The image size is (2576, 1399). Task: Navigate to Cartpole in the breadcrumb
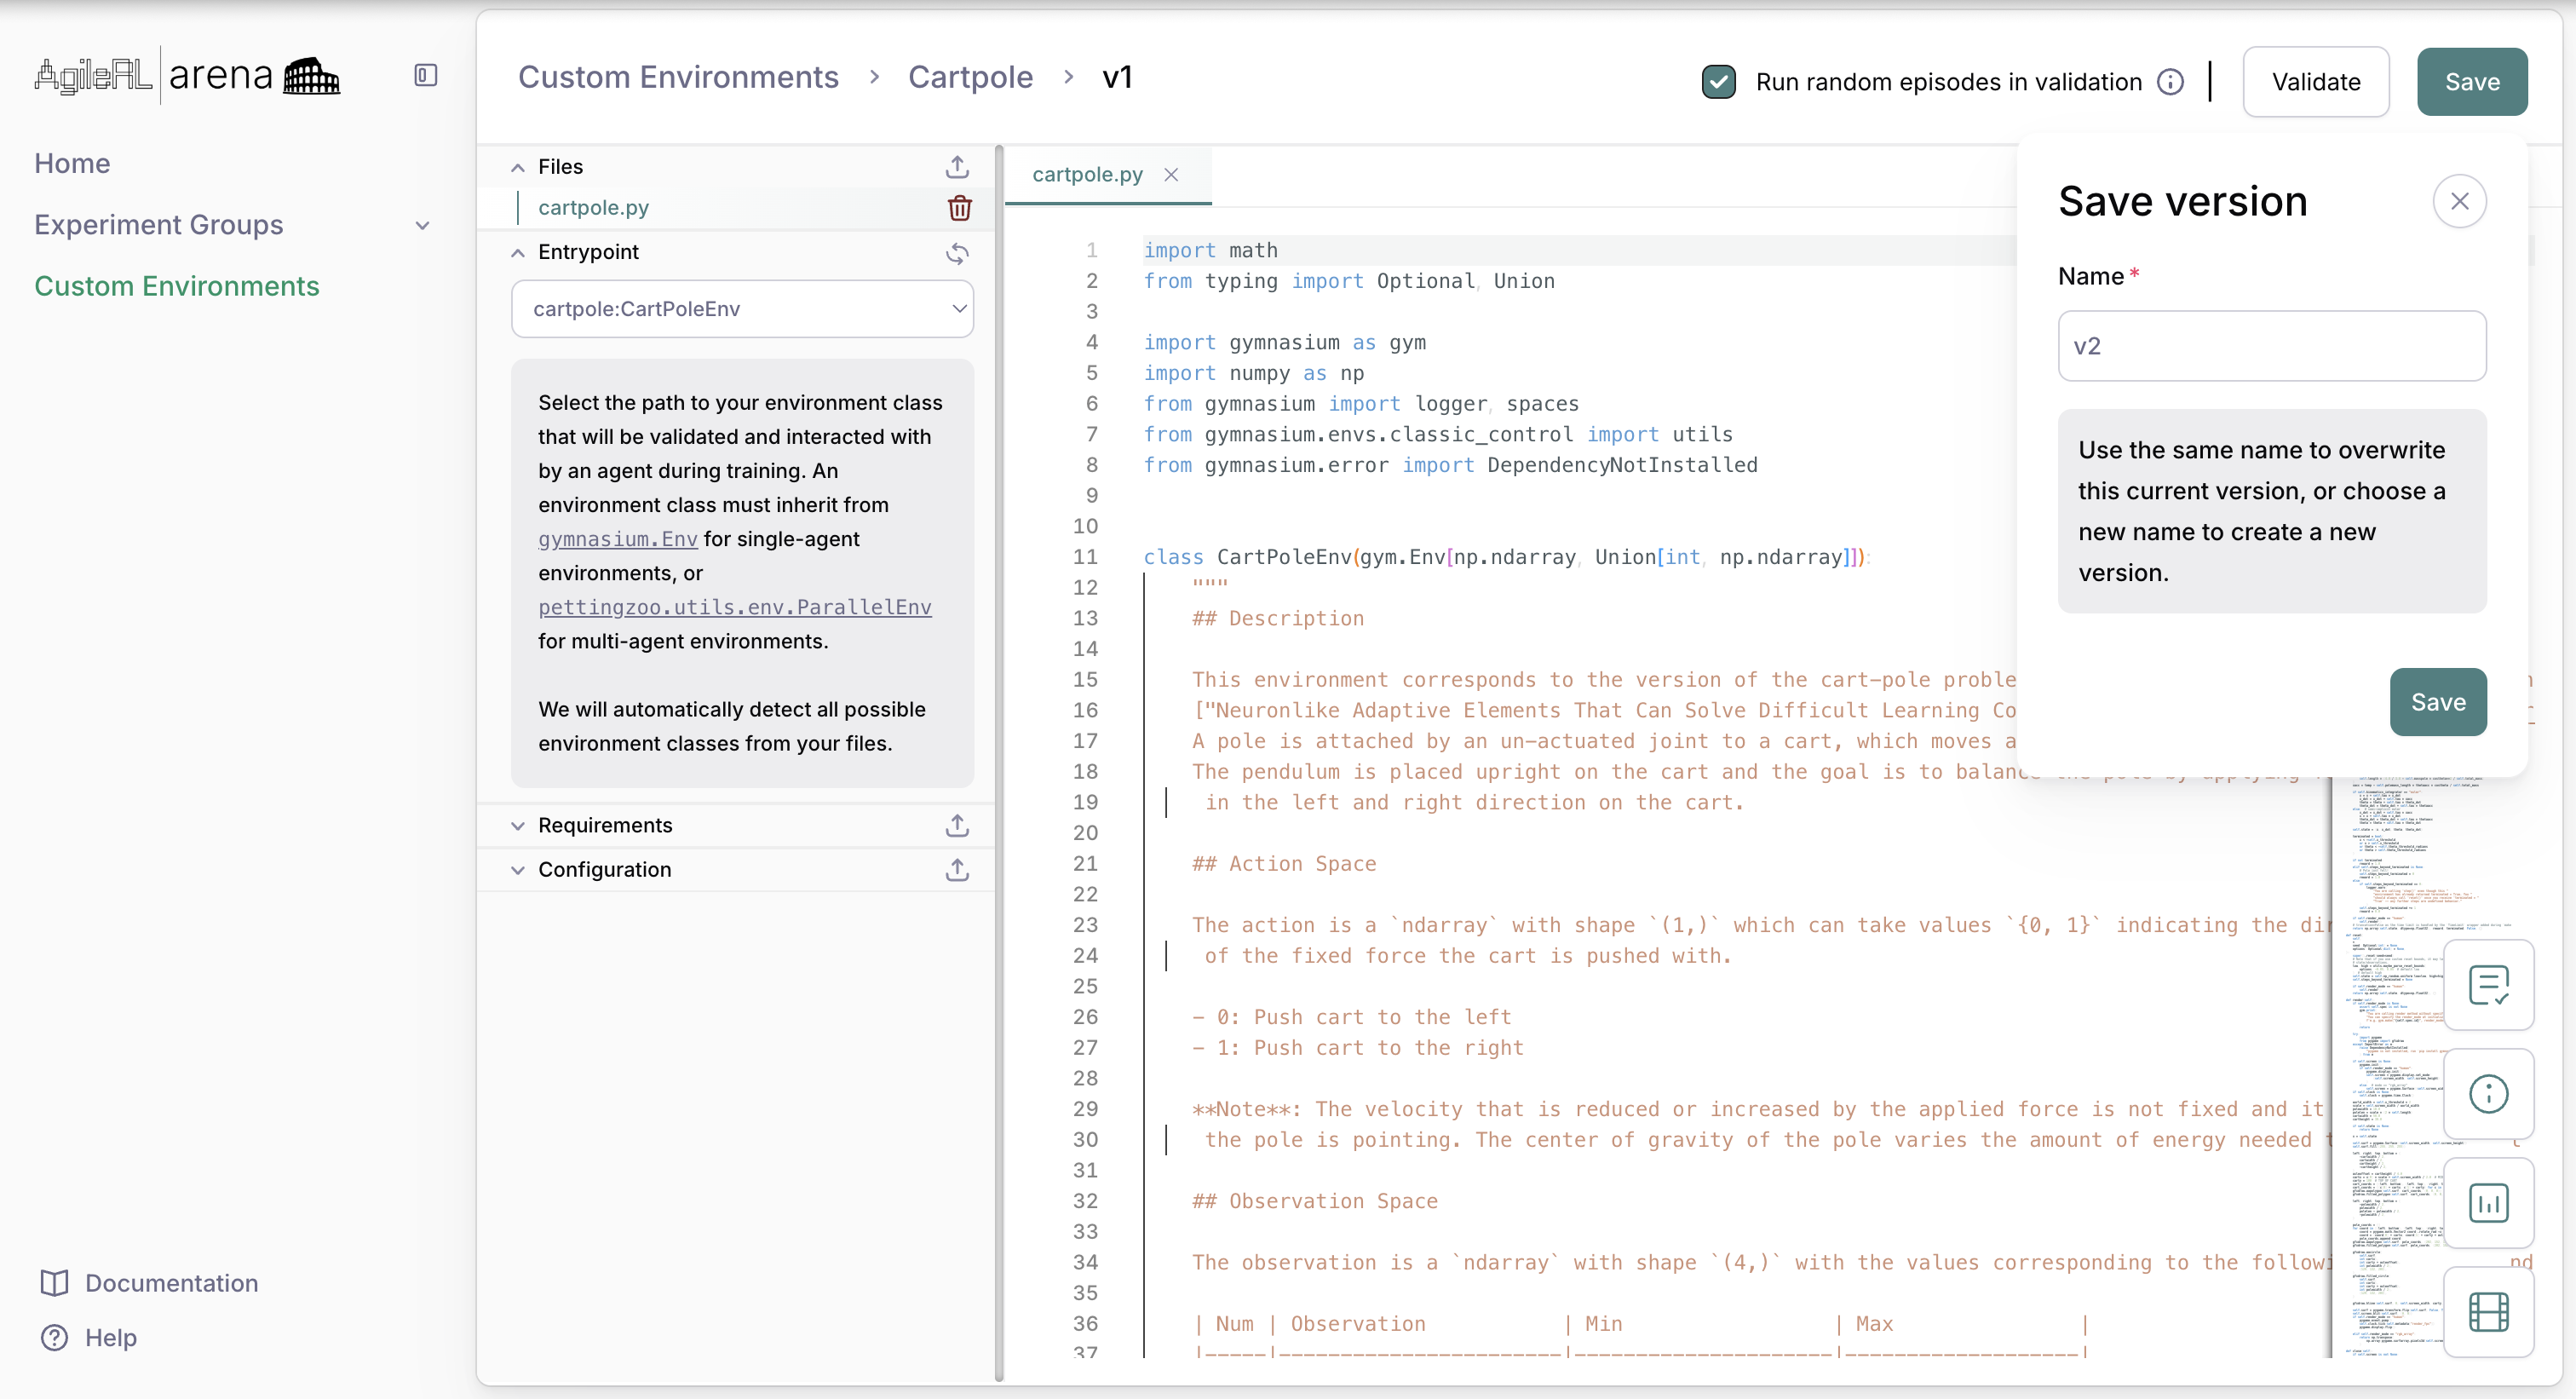click(970, 77)
